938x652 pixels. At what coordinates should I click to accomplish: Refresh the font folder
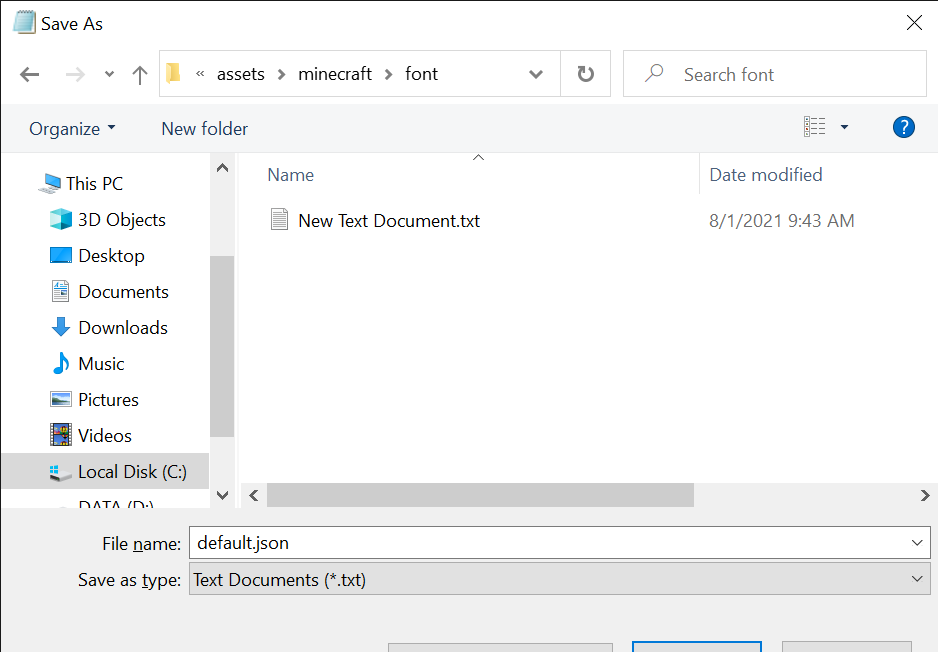click(586, 74)
